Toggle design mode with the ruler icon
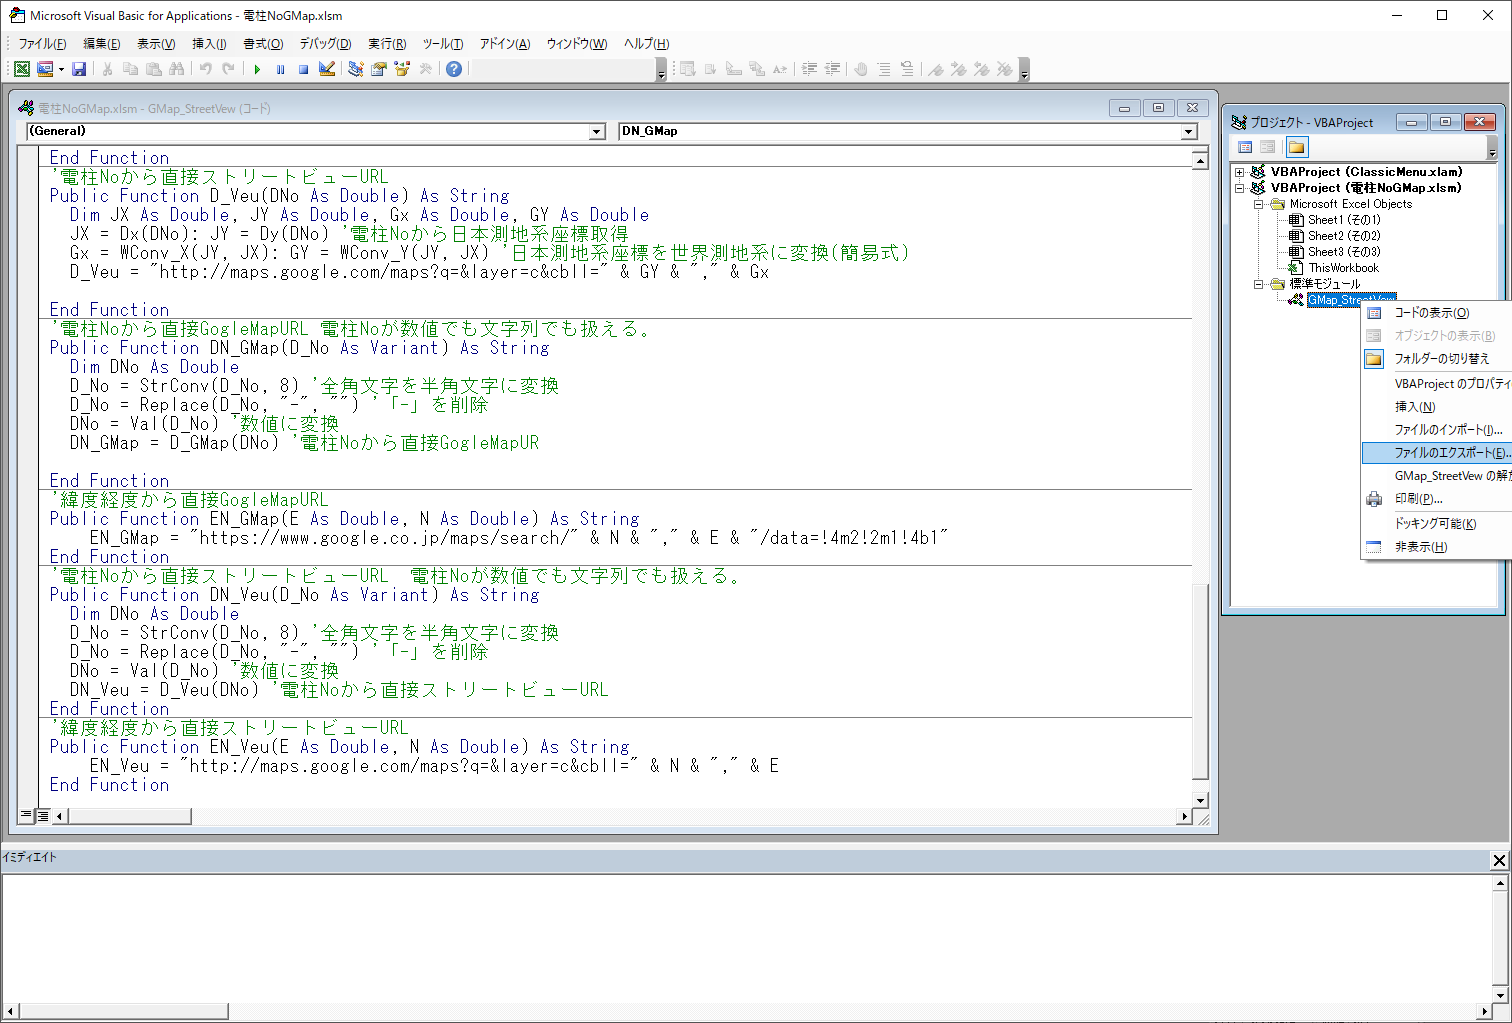Viewport: 1512px width, 1023px height. pyautogui.click(x=327, y=69)
